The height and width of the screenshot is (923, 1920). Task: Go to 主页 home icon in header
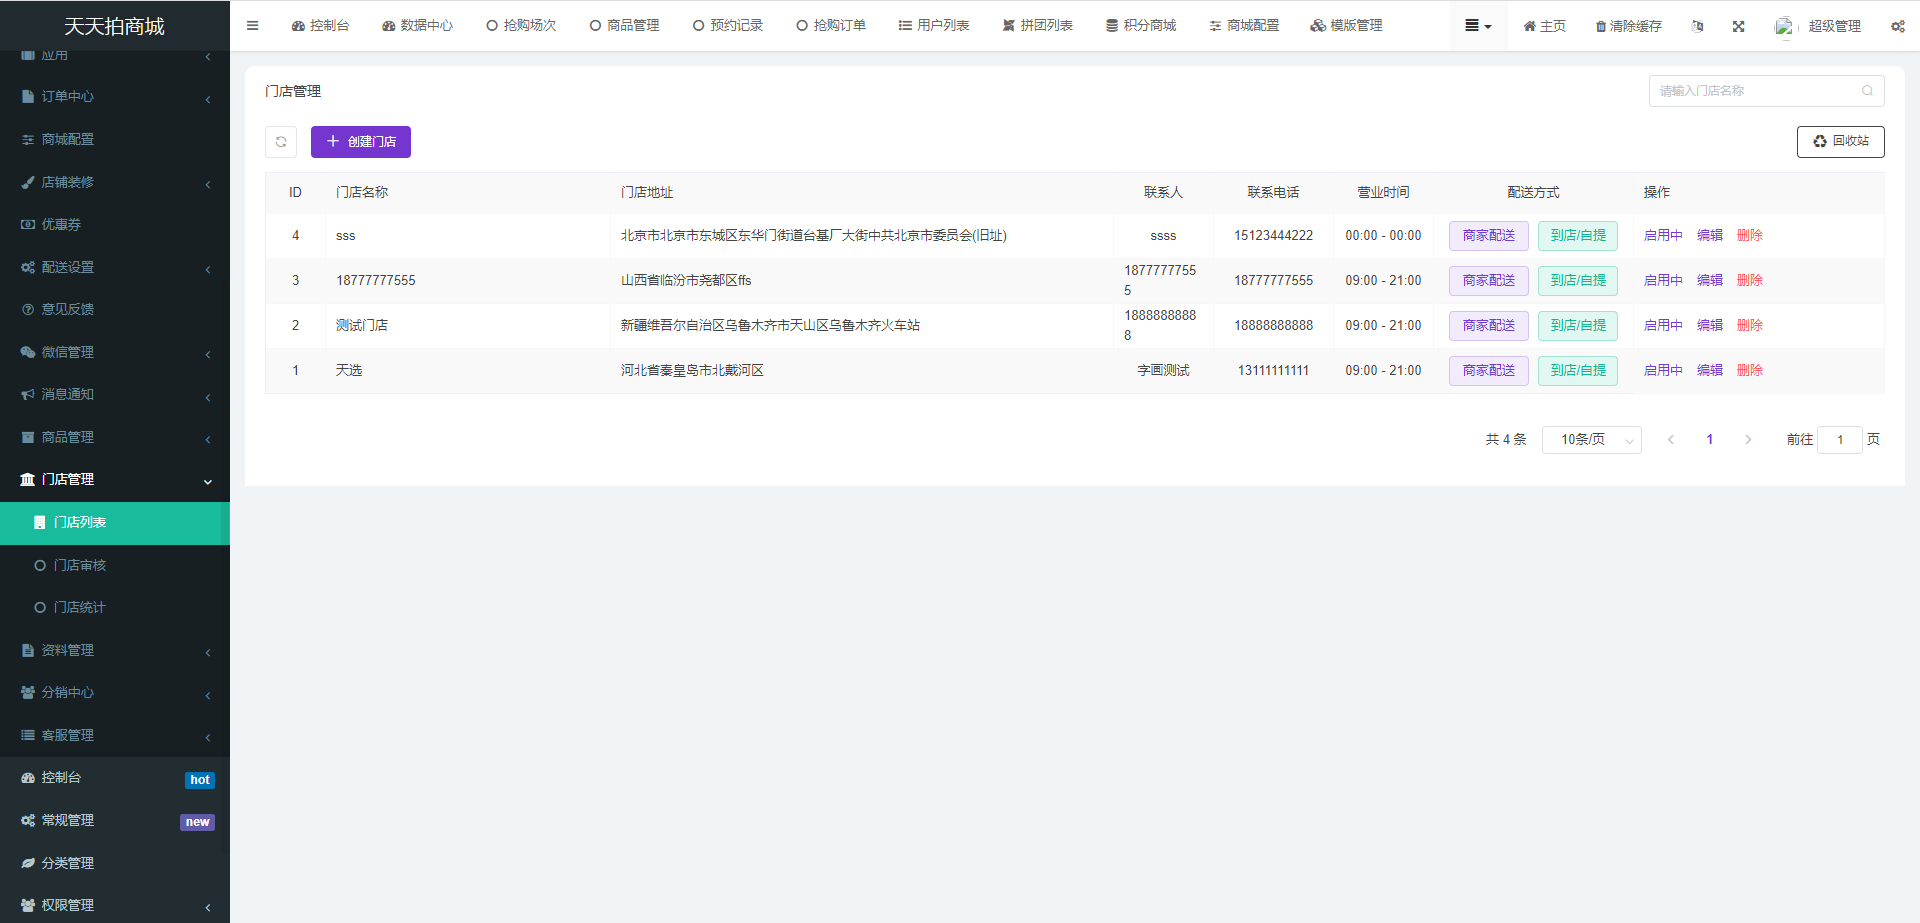[x=1544, y=26]
